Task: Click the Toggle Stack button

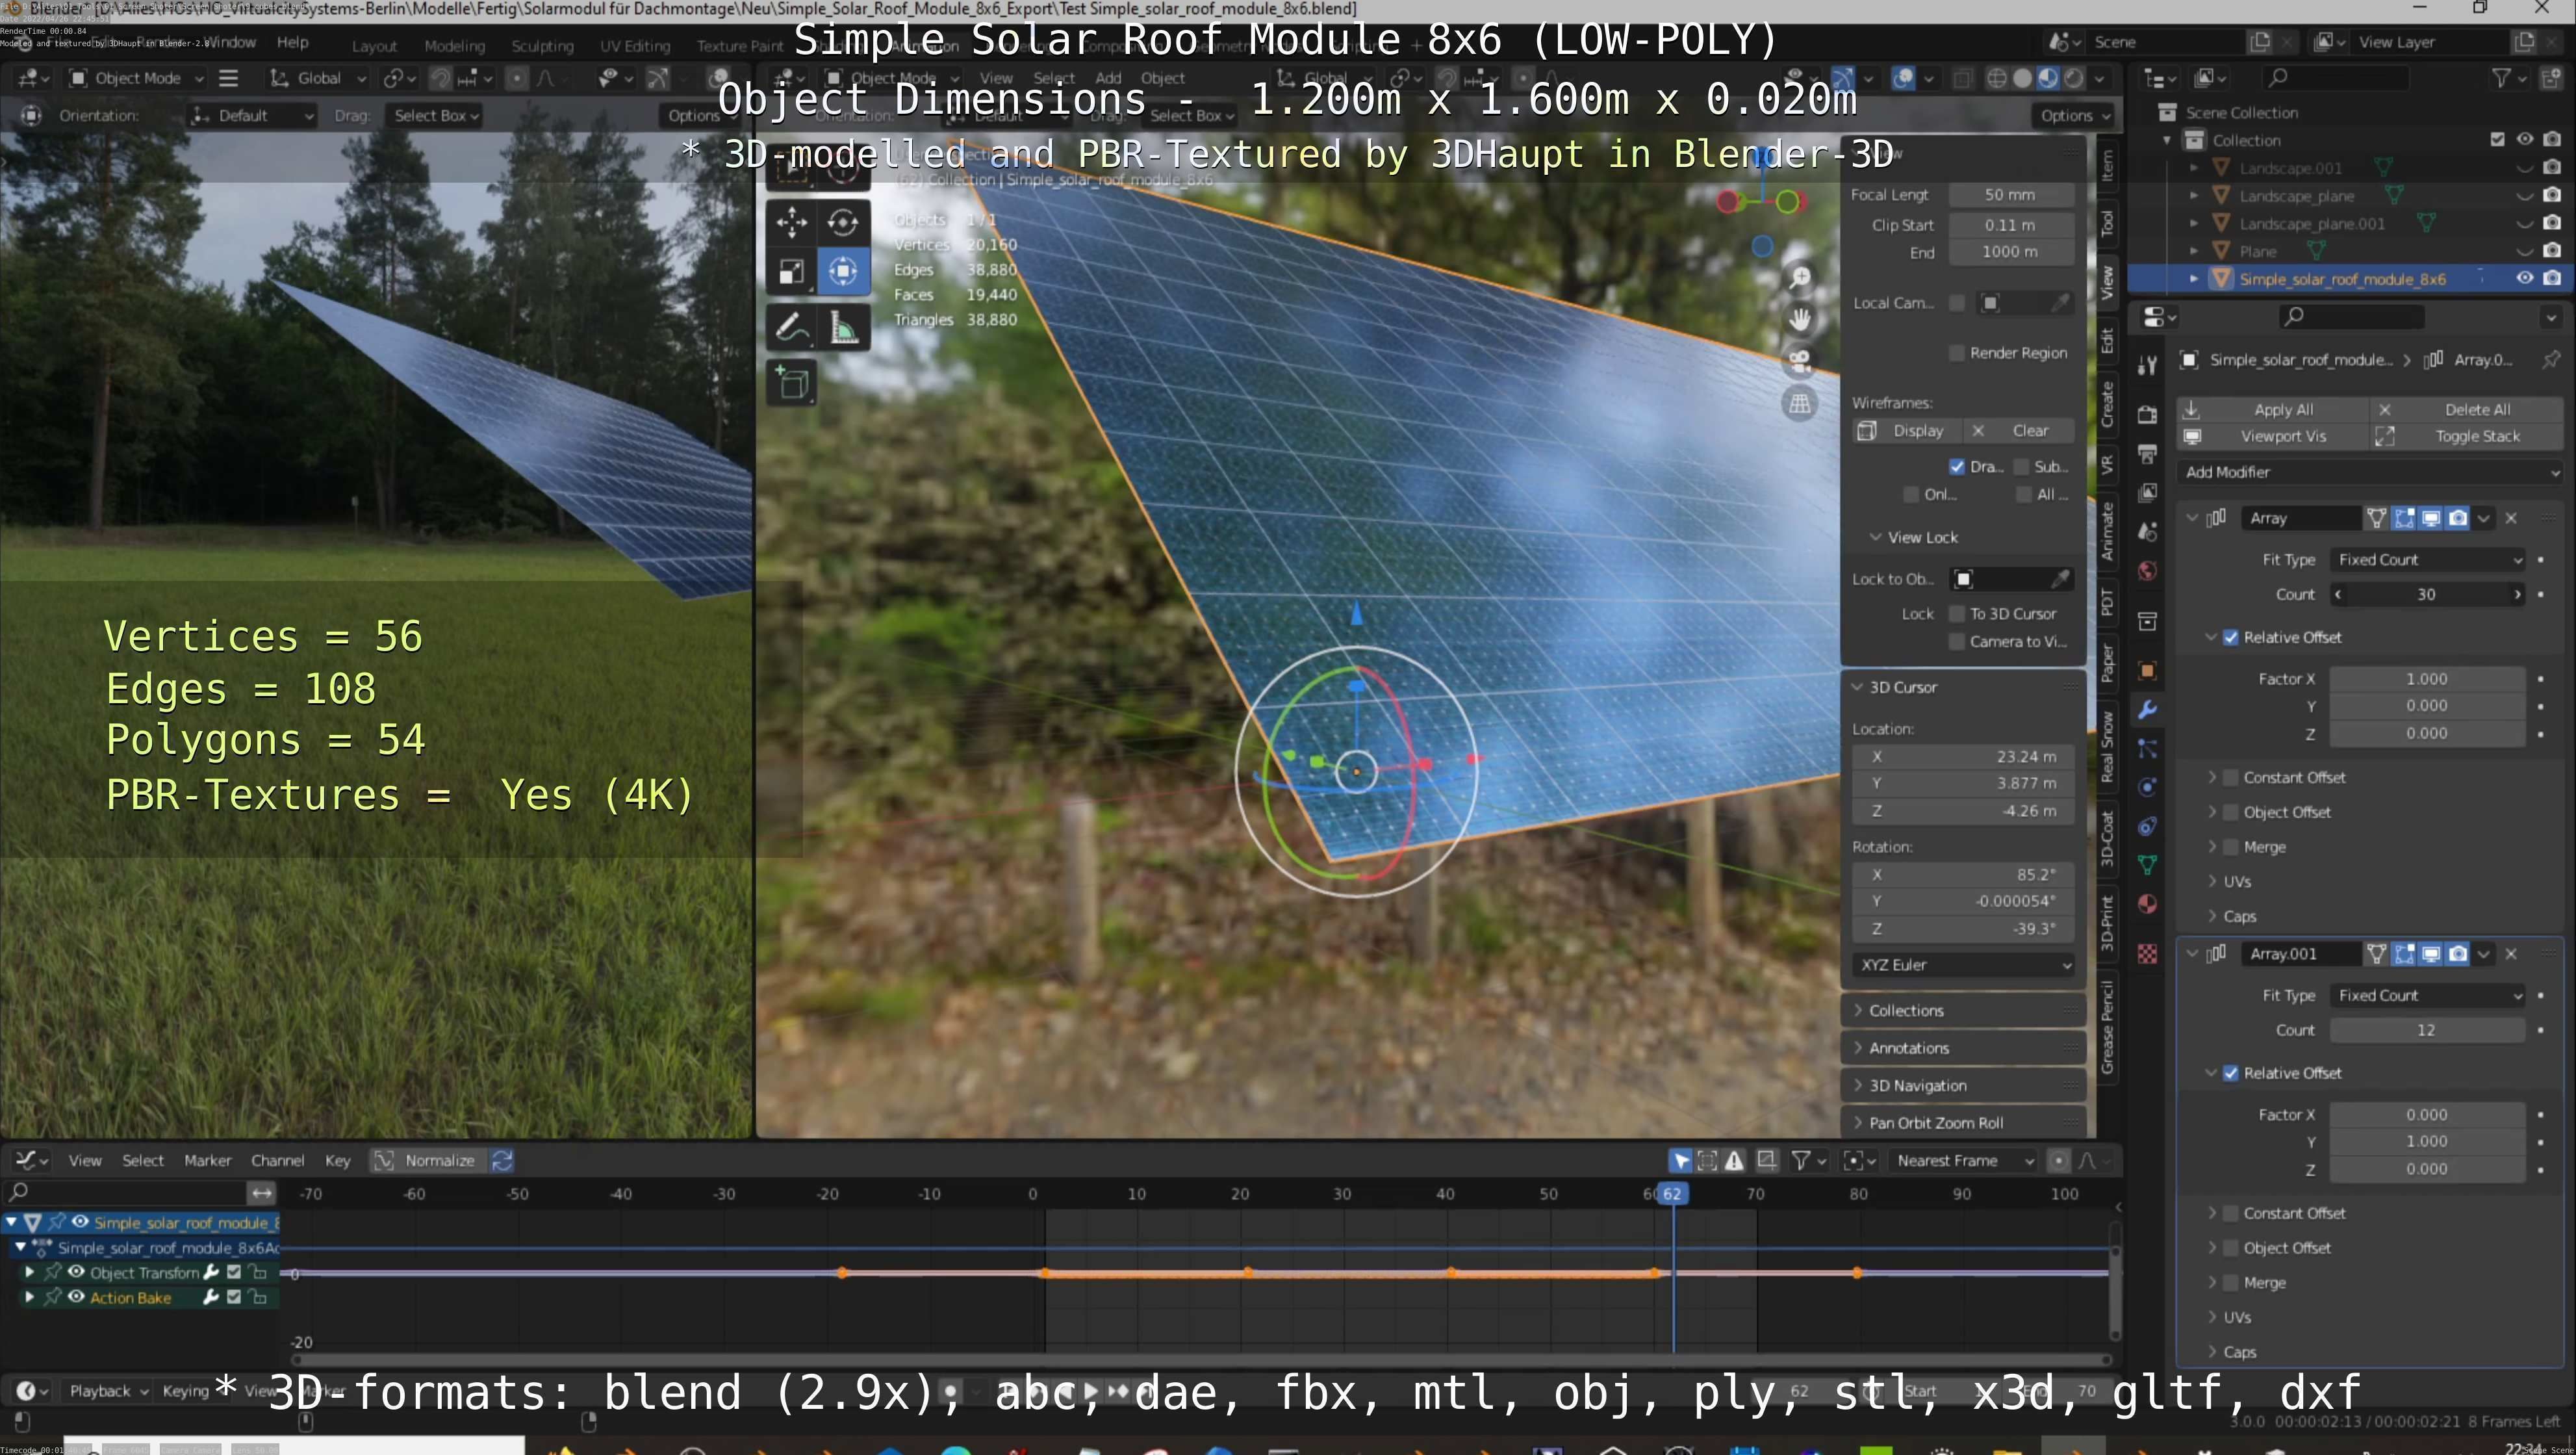Action: [2467, 437]
